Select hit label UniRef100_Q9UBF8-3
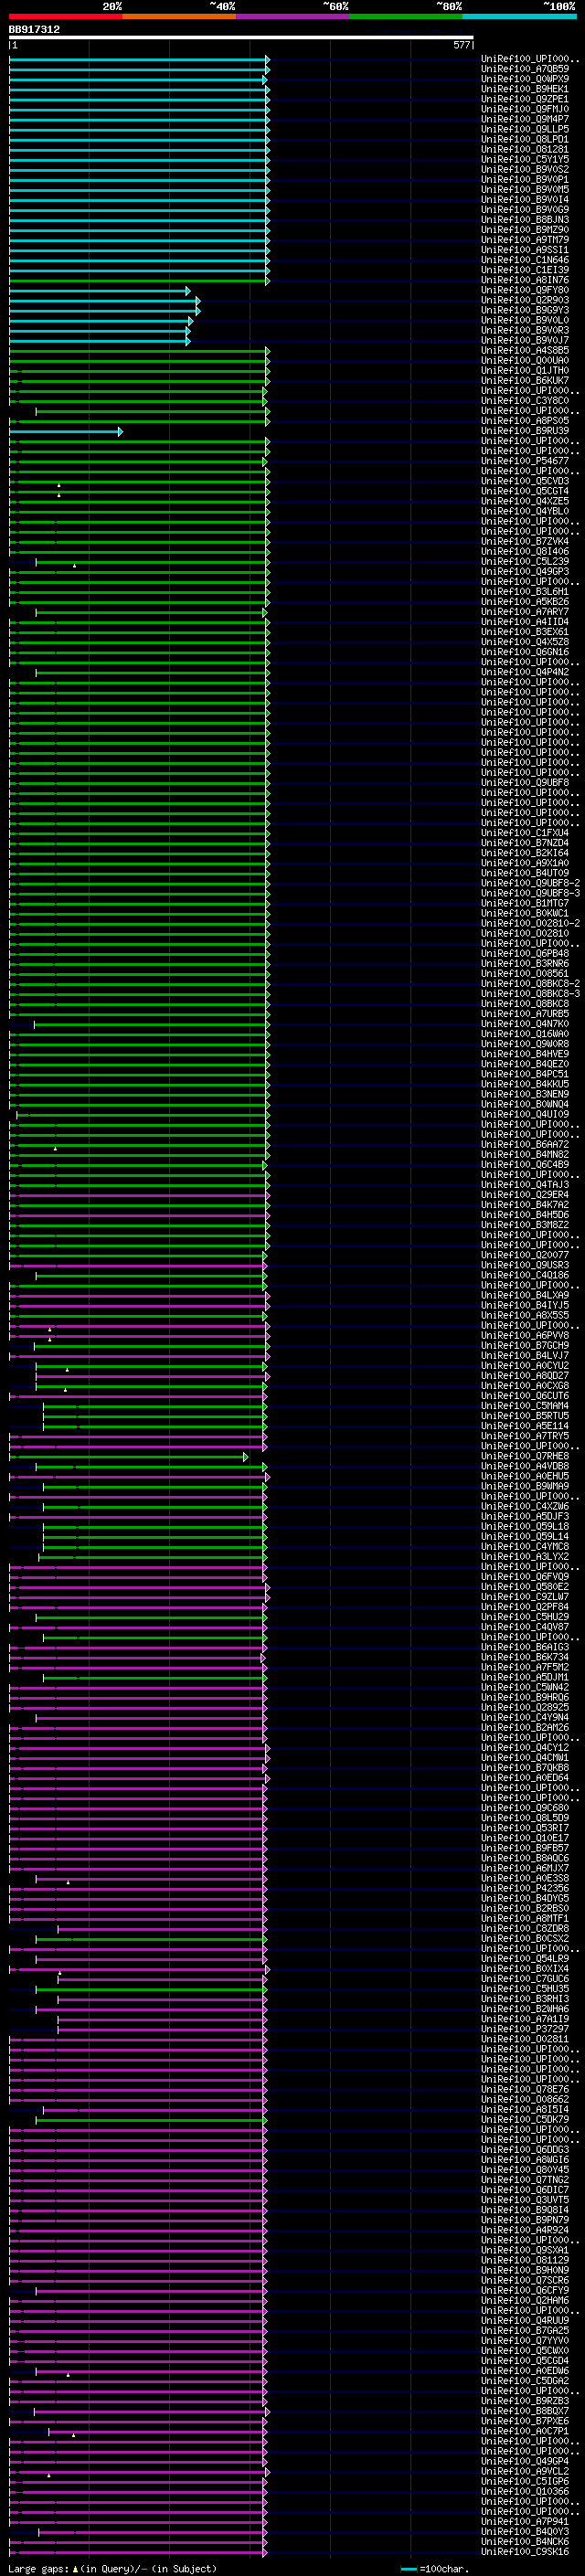Screen dimensions: 585x2576 tap(530, 893)
